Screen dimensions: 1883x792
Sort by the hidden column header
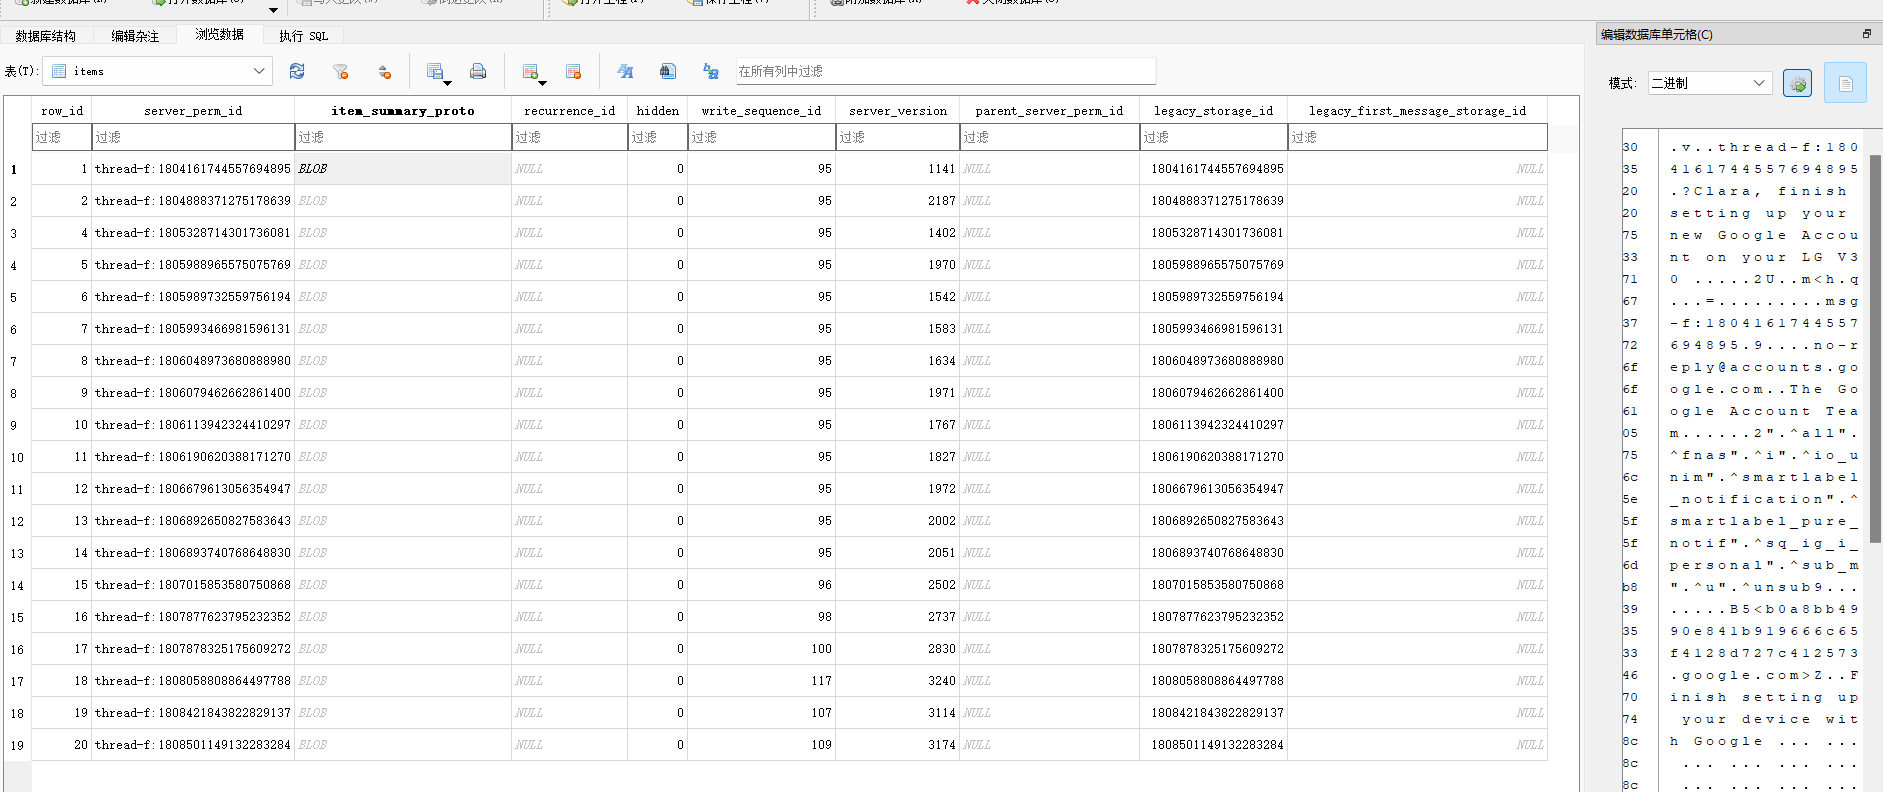point(658,111)
